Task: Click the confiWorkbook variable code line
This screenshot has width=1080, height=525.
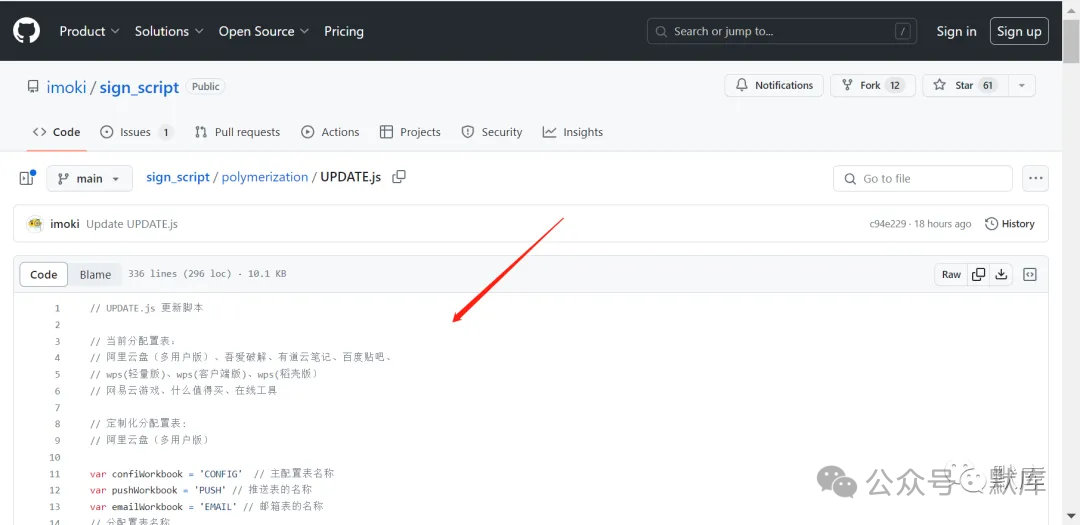Action: pos(212,474)
